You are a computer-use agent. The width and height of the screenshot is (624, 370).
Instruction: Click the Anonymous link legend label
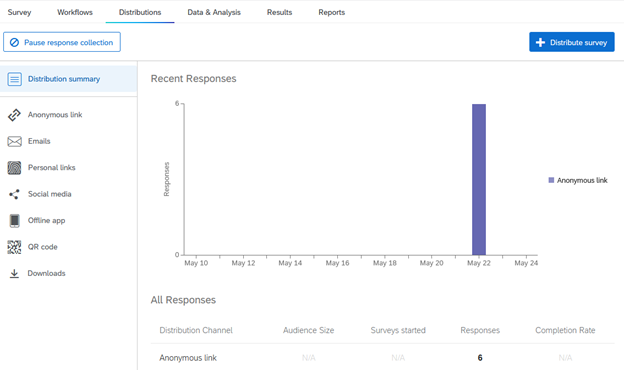pyautogui.click(x=582, y=180)
